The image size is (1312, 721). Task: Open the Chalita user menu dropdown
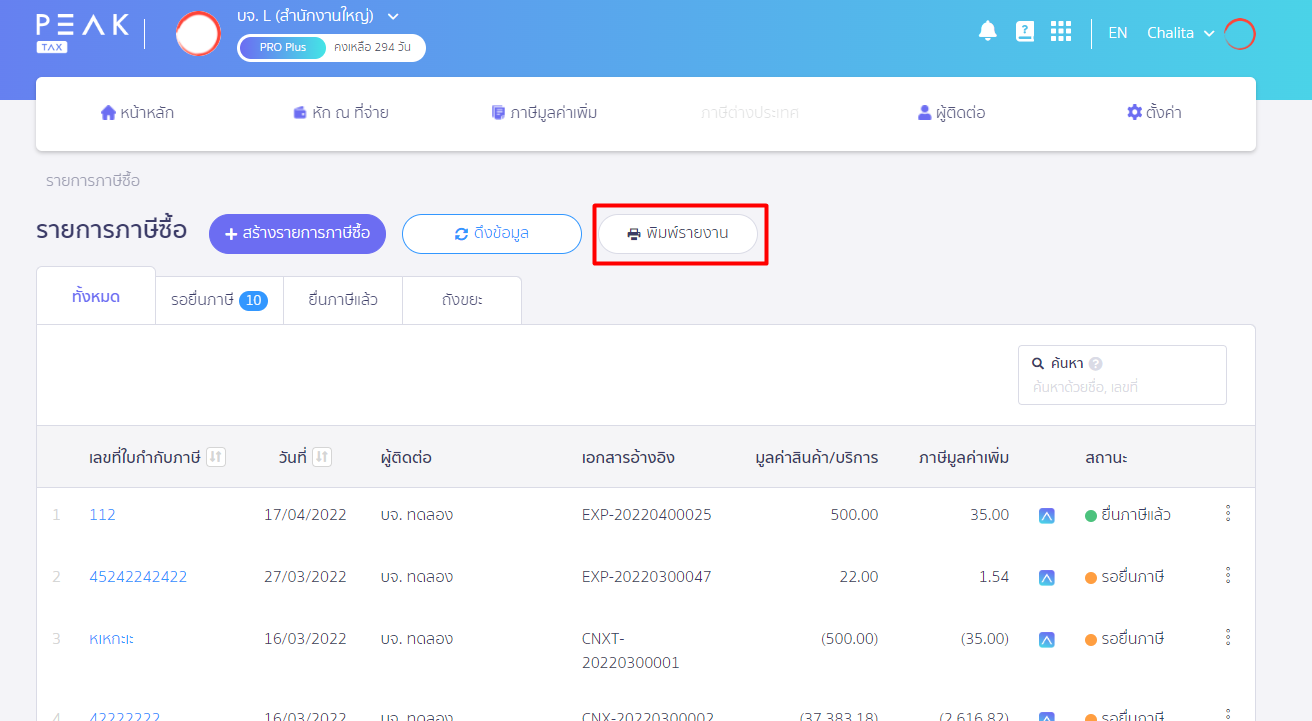1181,33
